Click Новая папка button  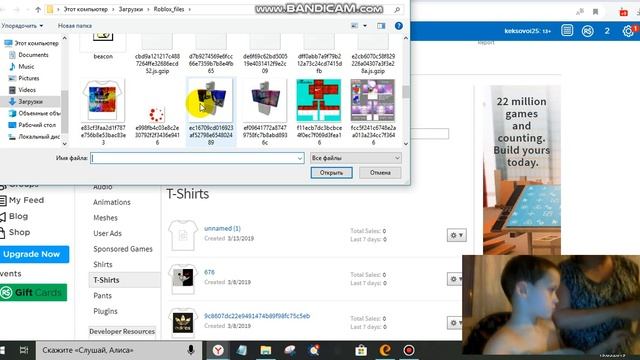coord(75,26)
